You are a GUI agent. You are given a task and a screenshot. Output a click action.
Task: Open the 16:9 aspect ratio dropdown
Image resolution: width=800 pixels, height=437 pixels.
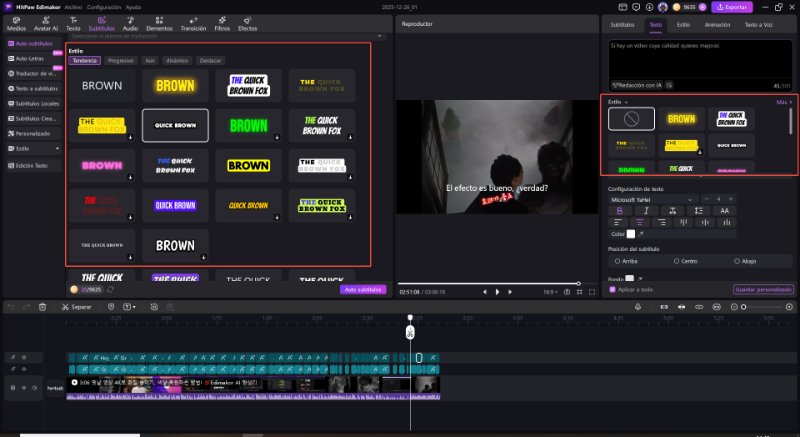(x=549, y=291)
